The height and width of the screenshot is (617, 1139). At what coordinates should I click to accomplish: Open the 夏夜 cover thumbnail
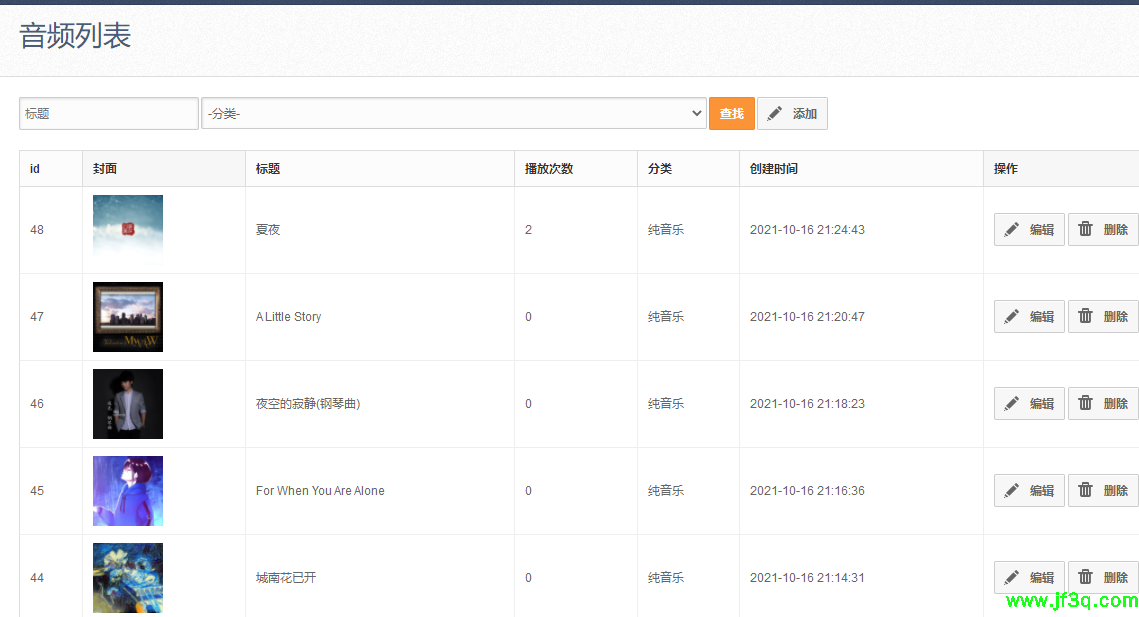tap(128, 229)
